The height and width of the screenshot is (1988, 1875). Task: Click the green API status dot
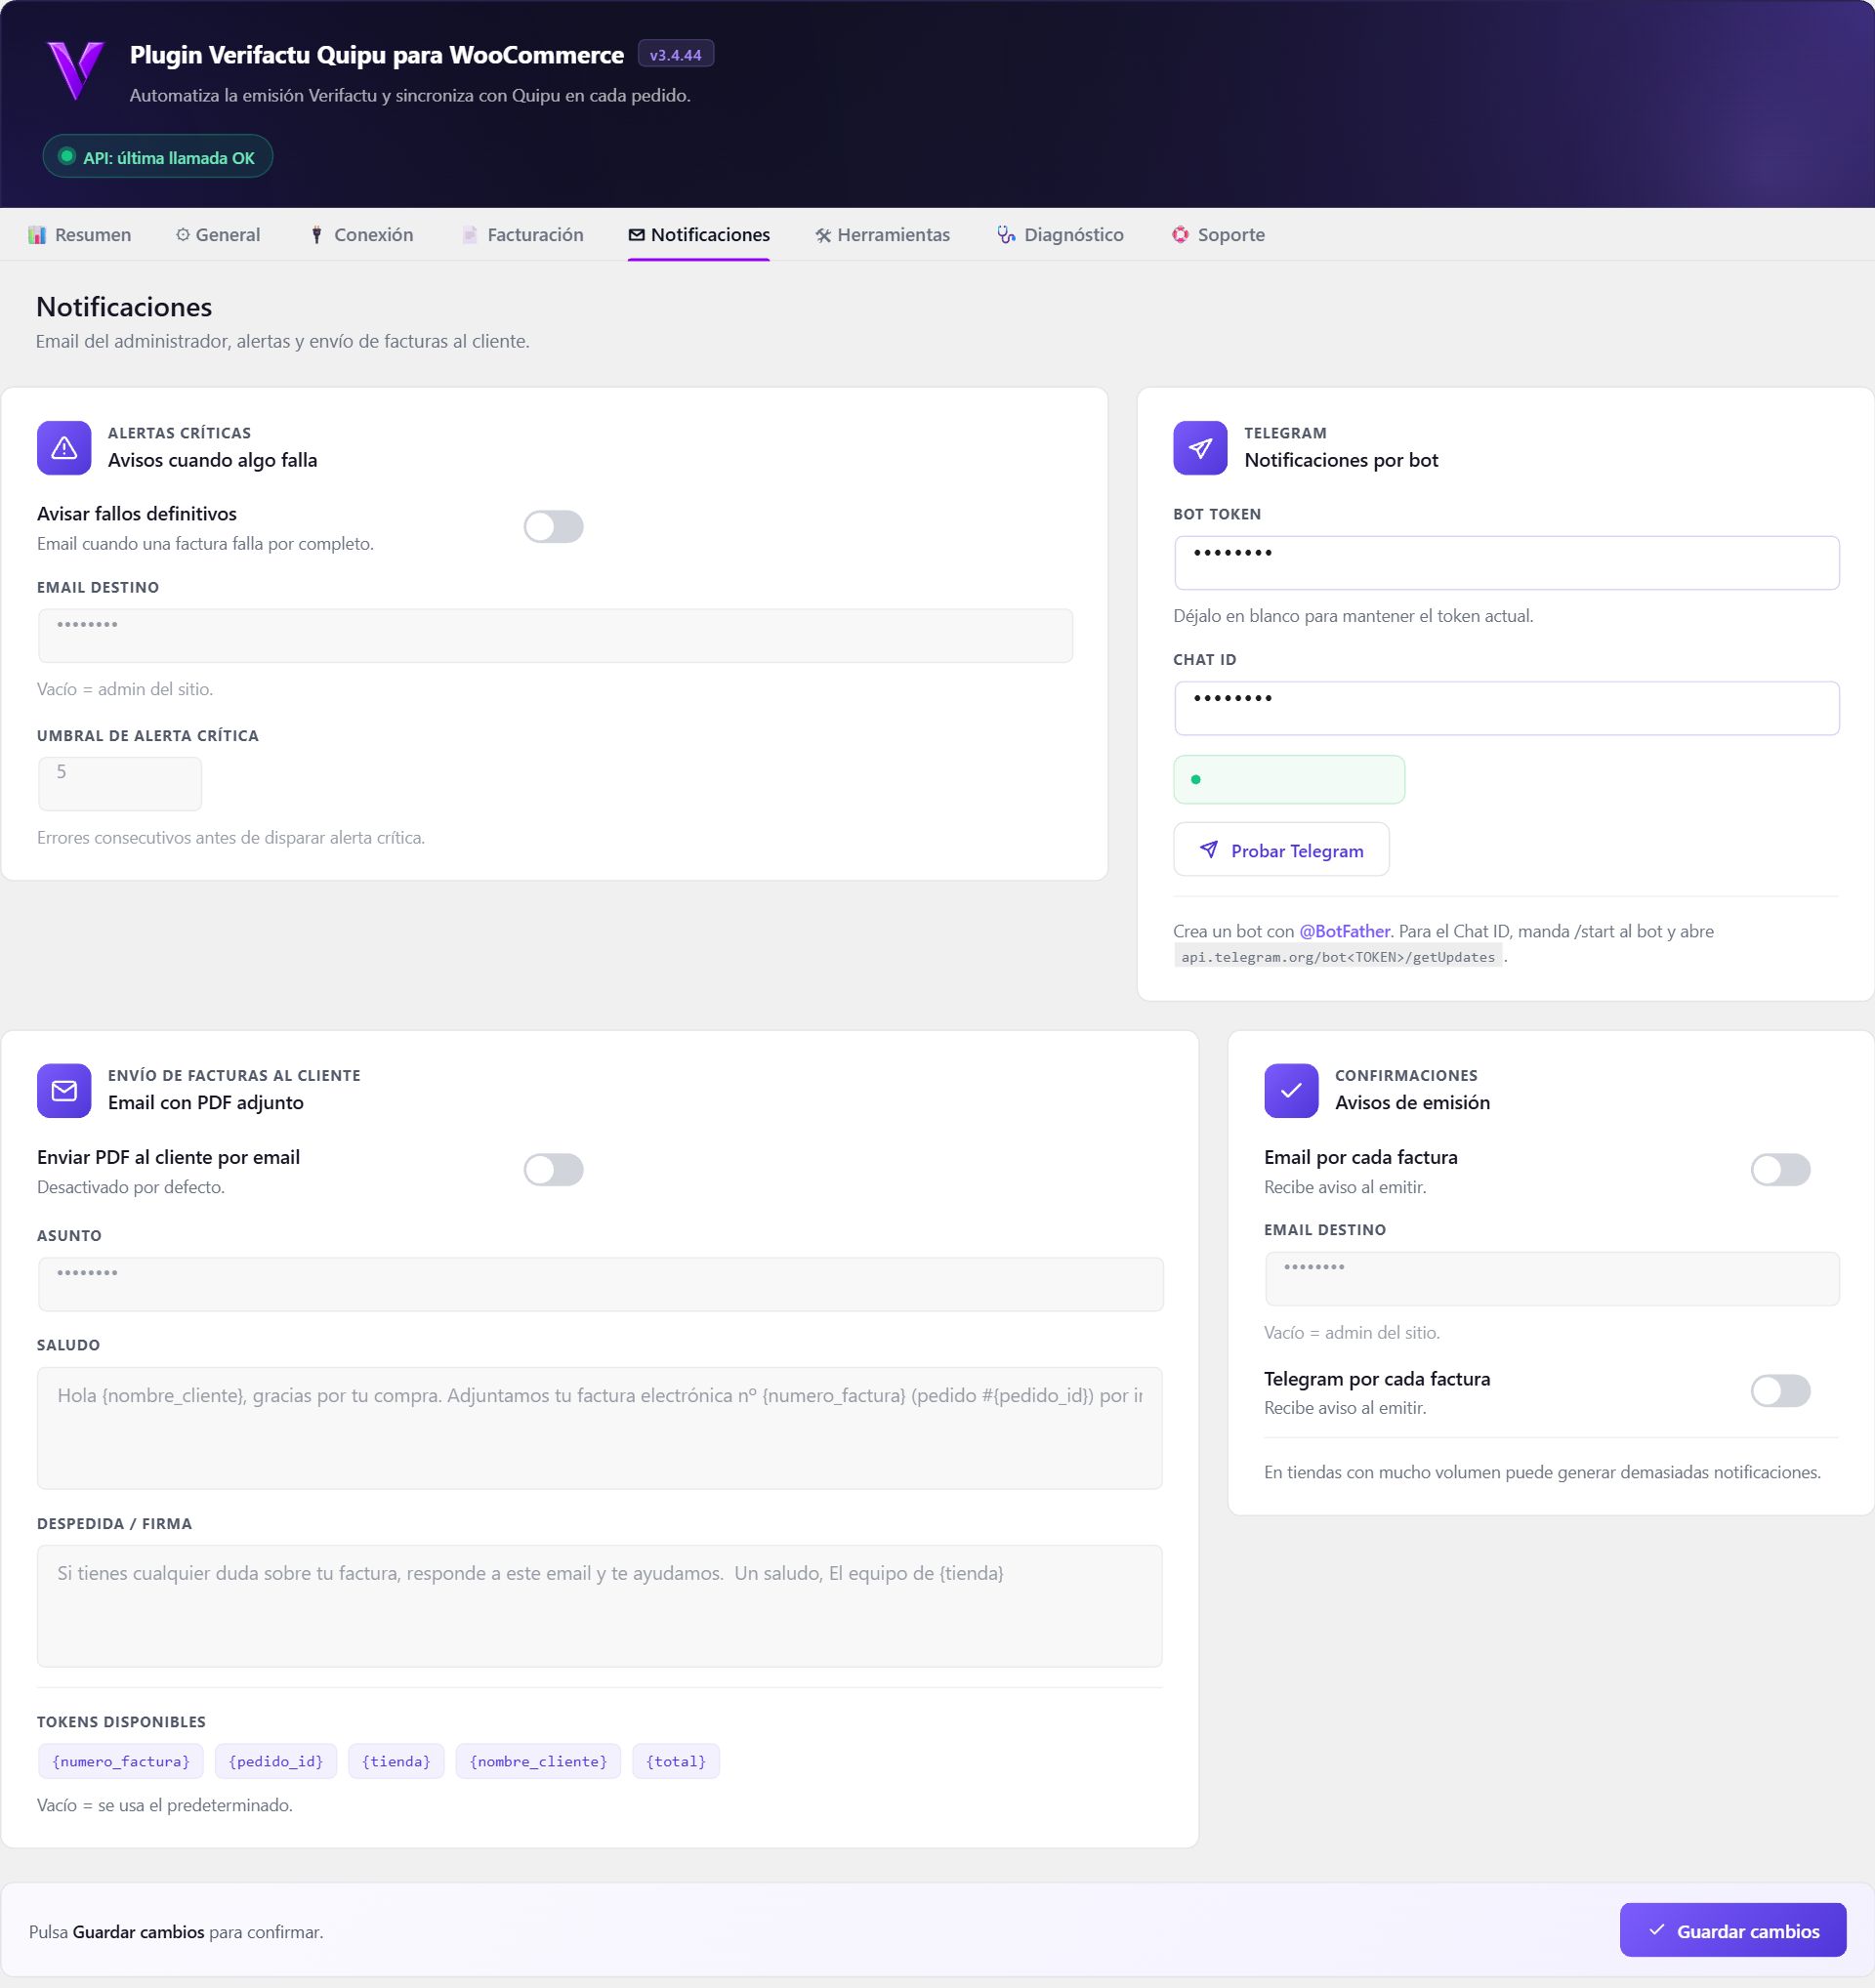pyautogui.click(x=67, y=156)
